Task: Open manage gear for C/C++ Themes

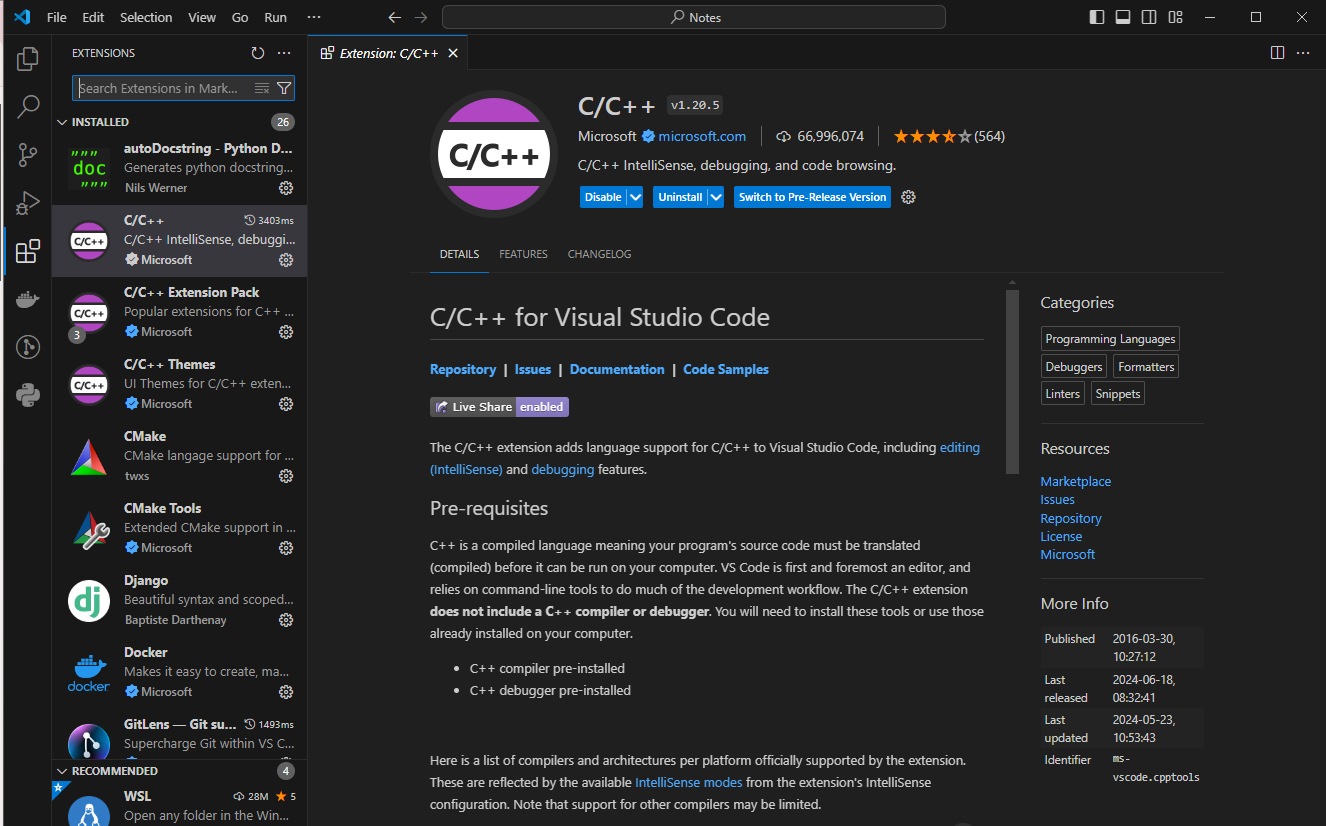Action: tap(286, 404)
